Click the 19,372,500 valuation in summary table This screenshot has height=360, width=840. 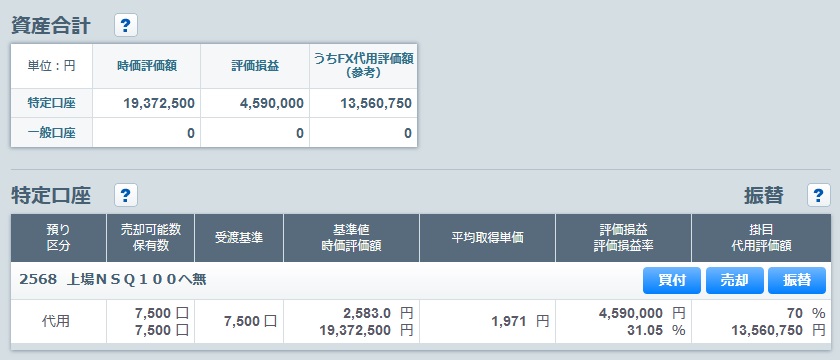[160, 103]
